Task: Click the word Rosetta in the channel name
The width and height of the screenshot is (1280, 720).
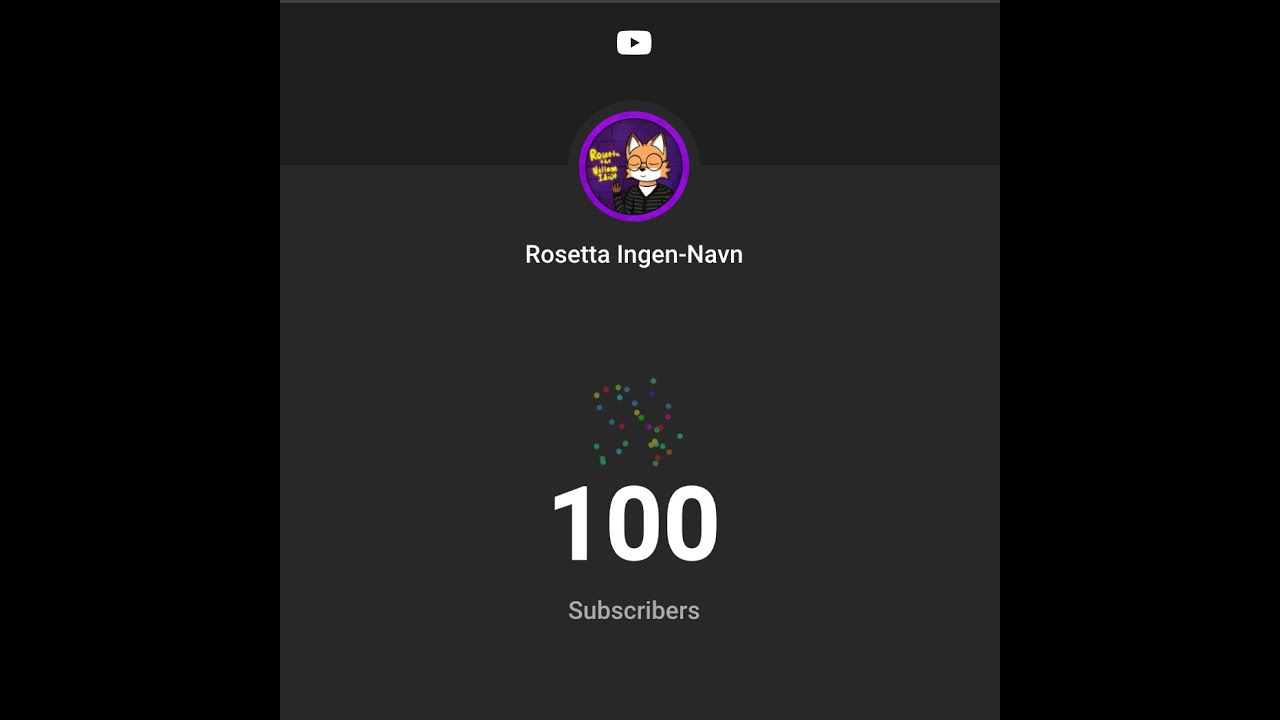Action: click(566, 255)
